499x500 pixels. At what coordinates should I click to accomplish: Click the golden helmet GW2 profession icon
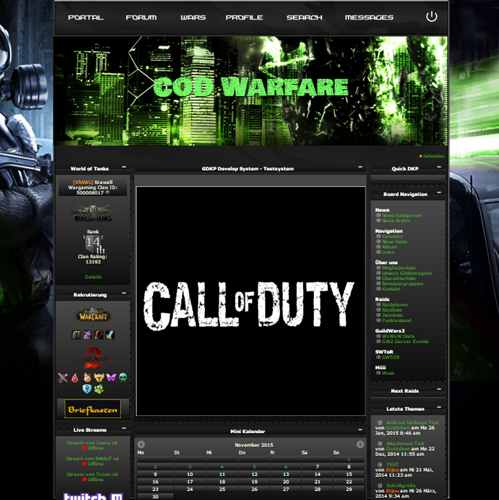pos(99,378)
